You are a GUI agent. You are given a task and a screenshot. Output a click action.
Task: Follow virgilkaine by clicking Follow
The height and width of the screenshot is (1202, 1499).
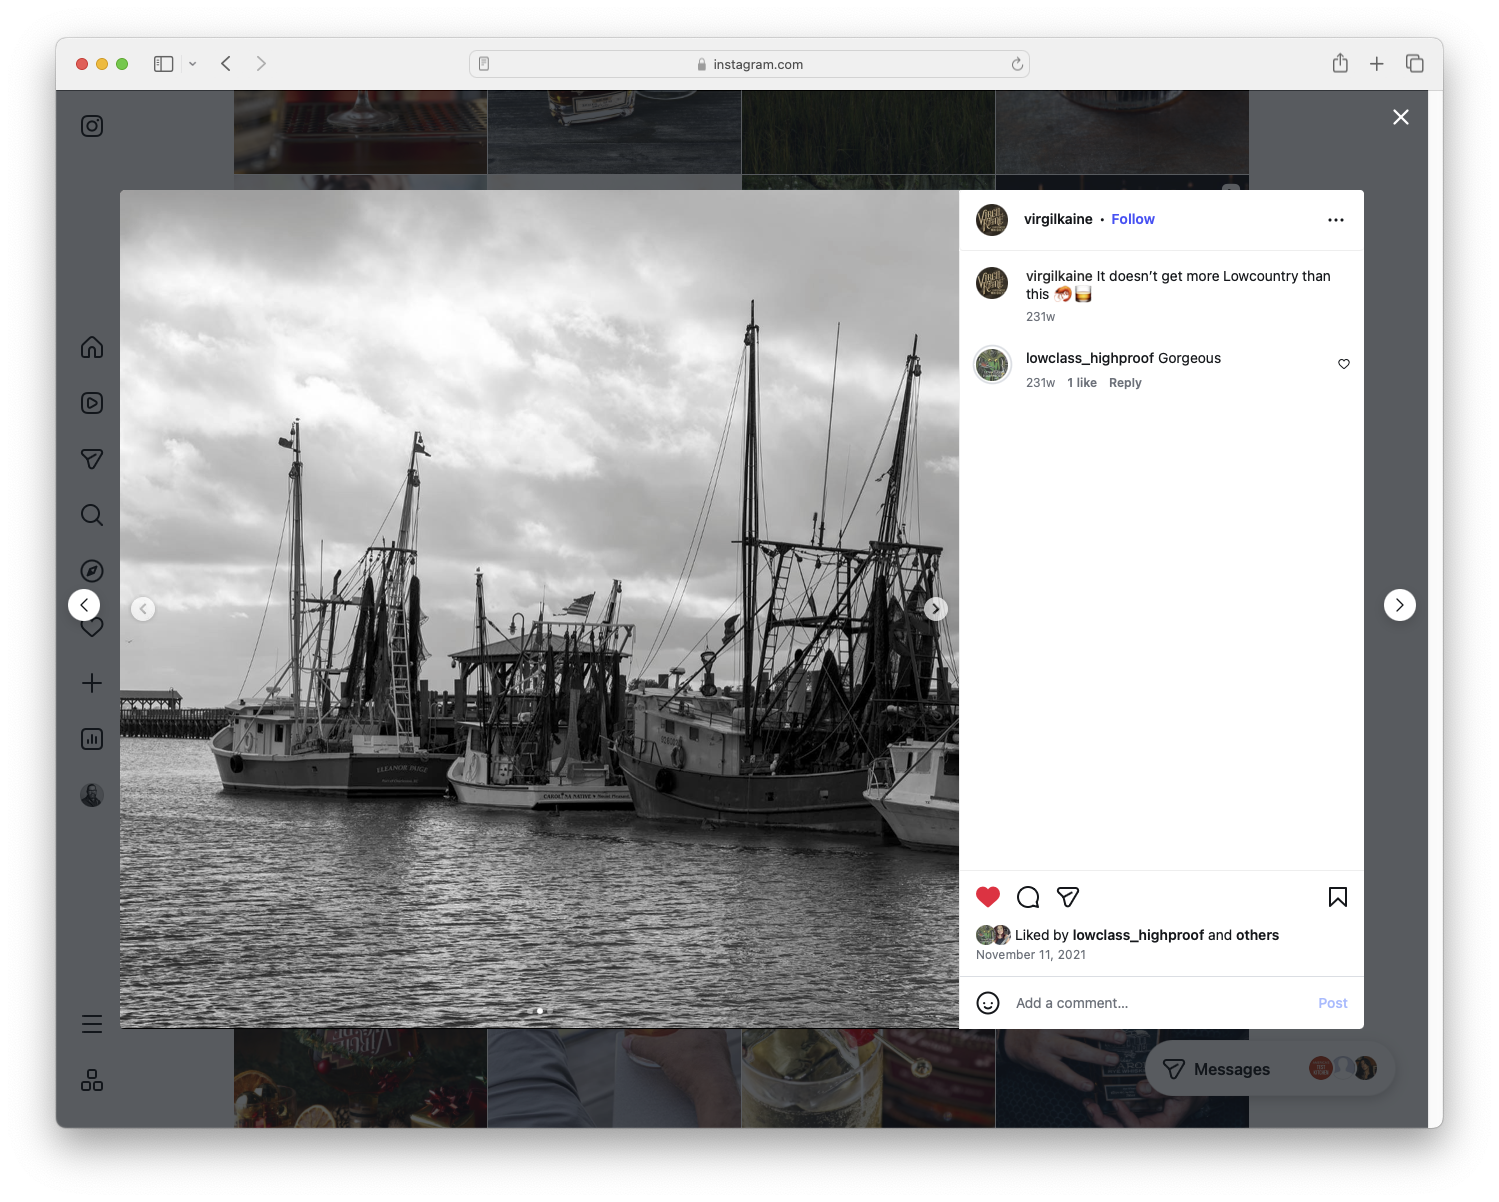(1132, 219)
